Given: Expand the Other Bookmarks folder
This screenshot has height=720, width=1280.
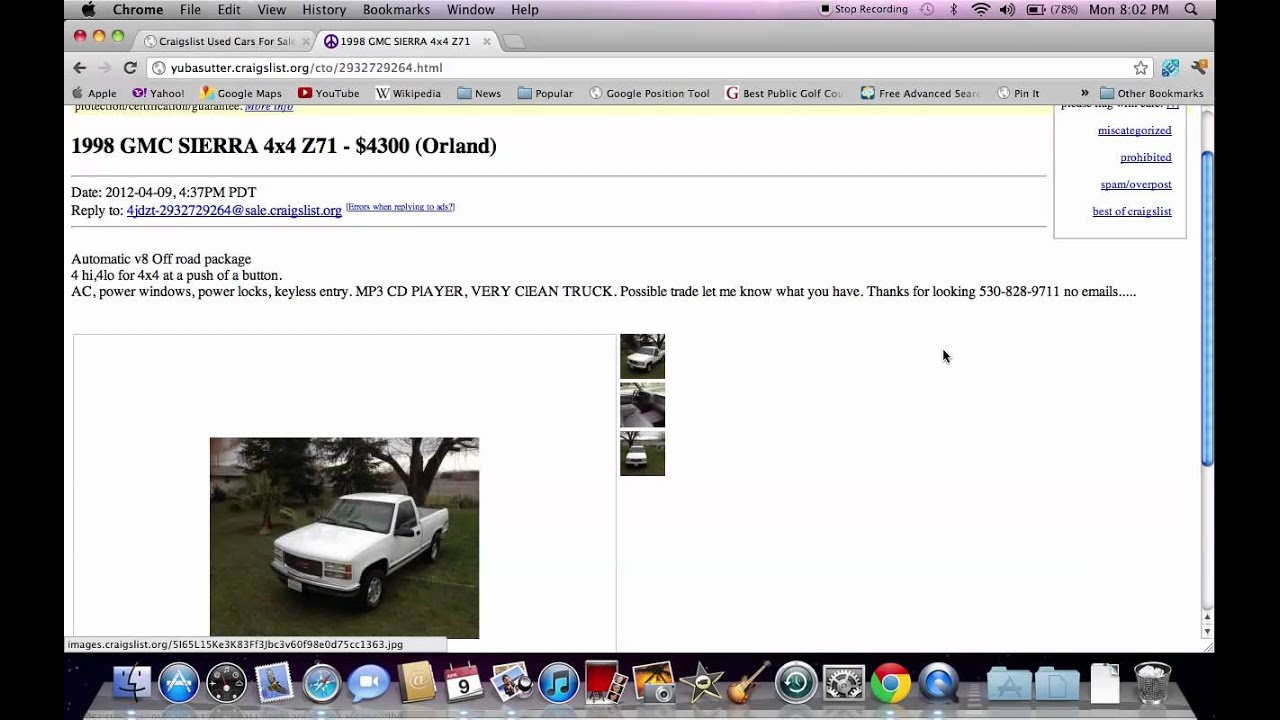Looking at the screenshot, I should (x=1151, y=93).
